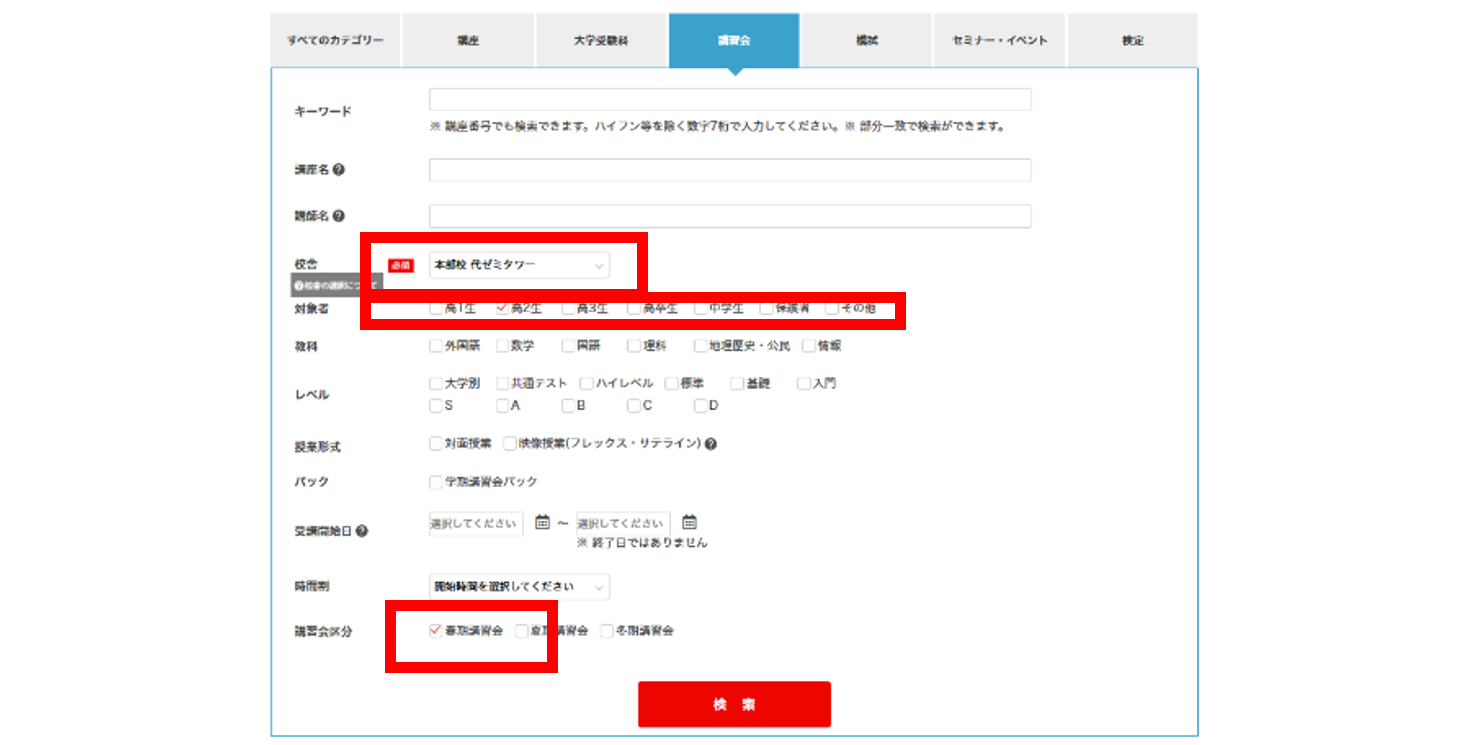Open the セミナー・イベント tab
Screen dimensions: 1474x745
tap(999, 41)
